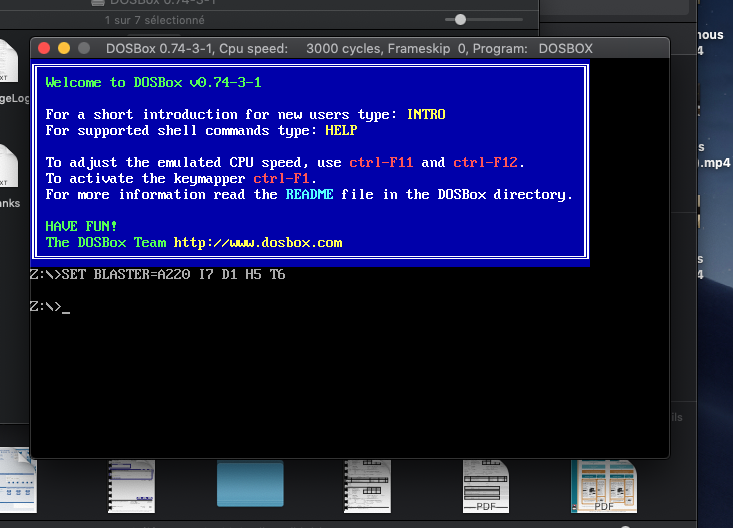Minimize DOSBox with the yellow button
Image resolution: width=733 pixels, height=528 pixels.
[64, 48]
